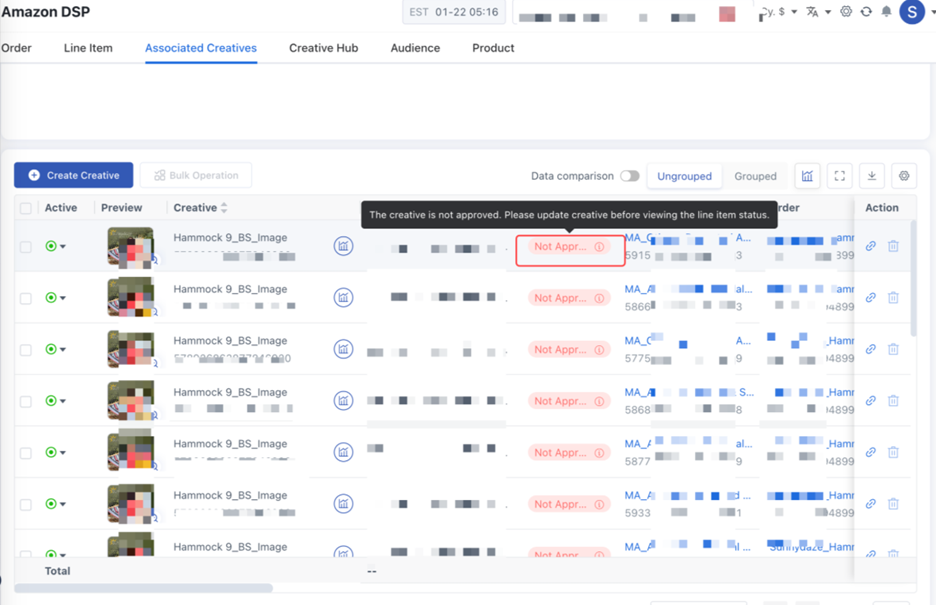The image size is (936, 605).
Task: Switch to the Creative Hub tab
Action: click(x=323, y=48)
